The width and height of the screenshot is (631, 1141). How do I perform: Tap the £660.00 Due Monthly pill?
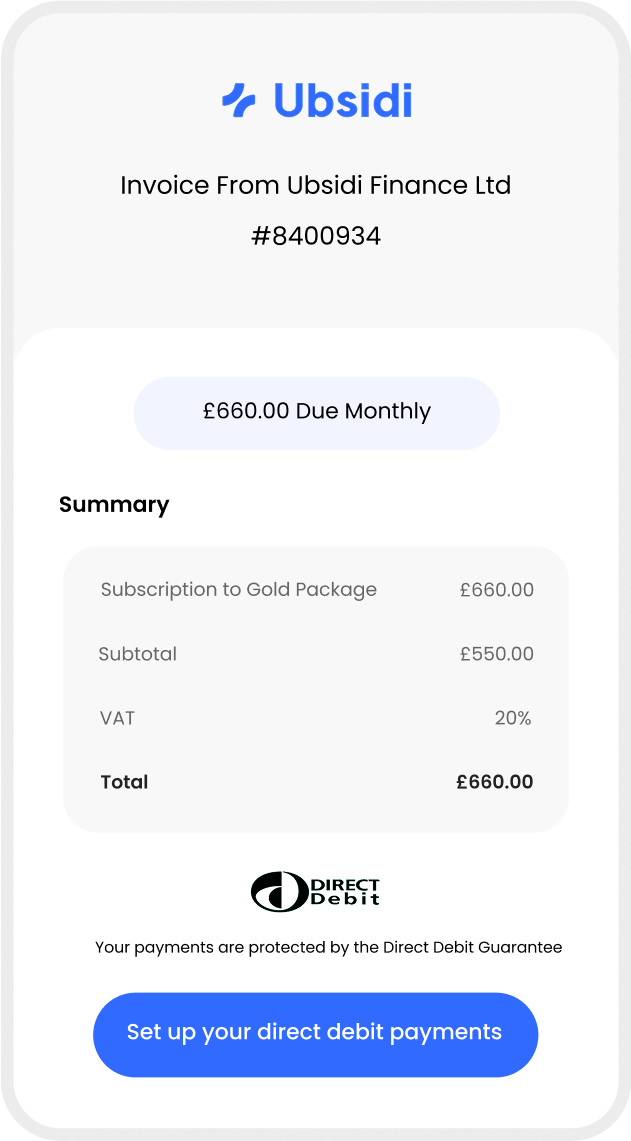316,412
